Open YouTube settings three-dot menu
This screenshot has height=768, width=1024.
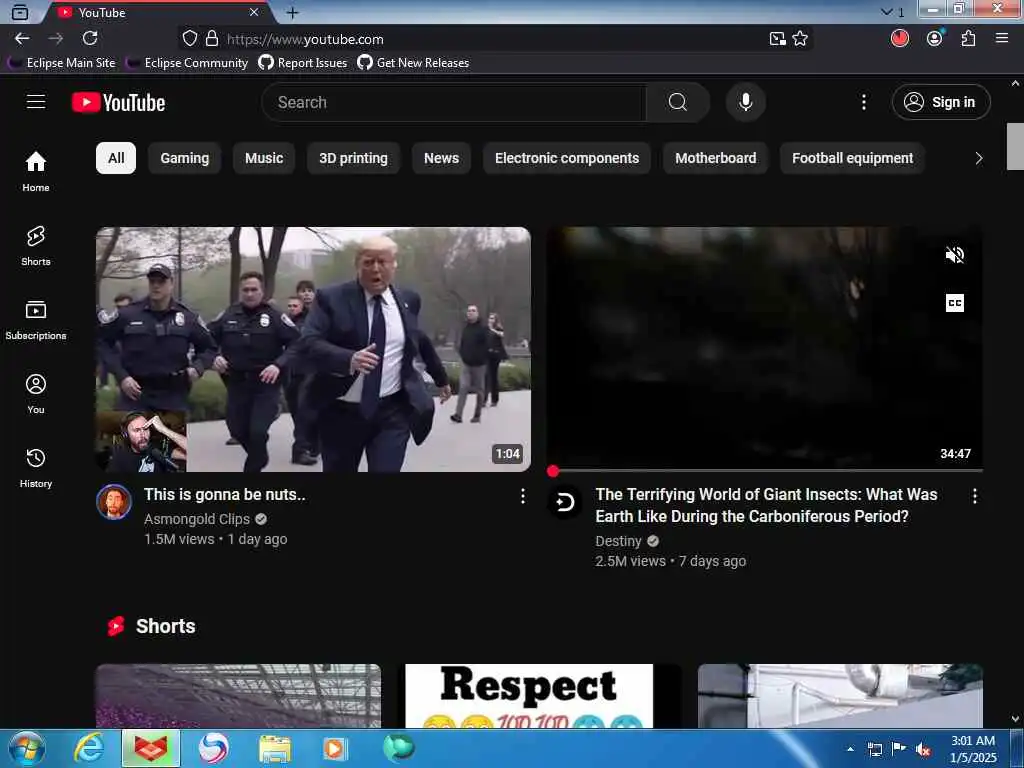(x=863, y=102)
